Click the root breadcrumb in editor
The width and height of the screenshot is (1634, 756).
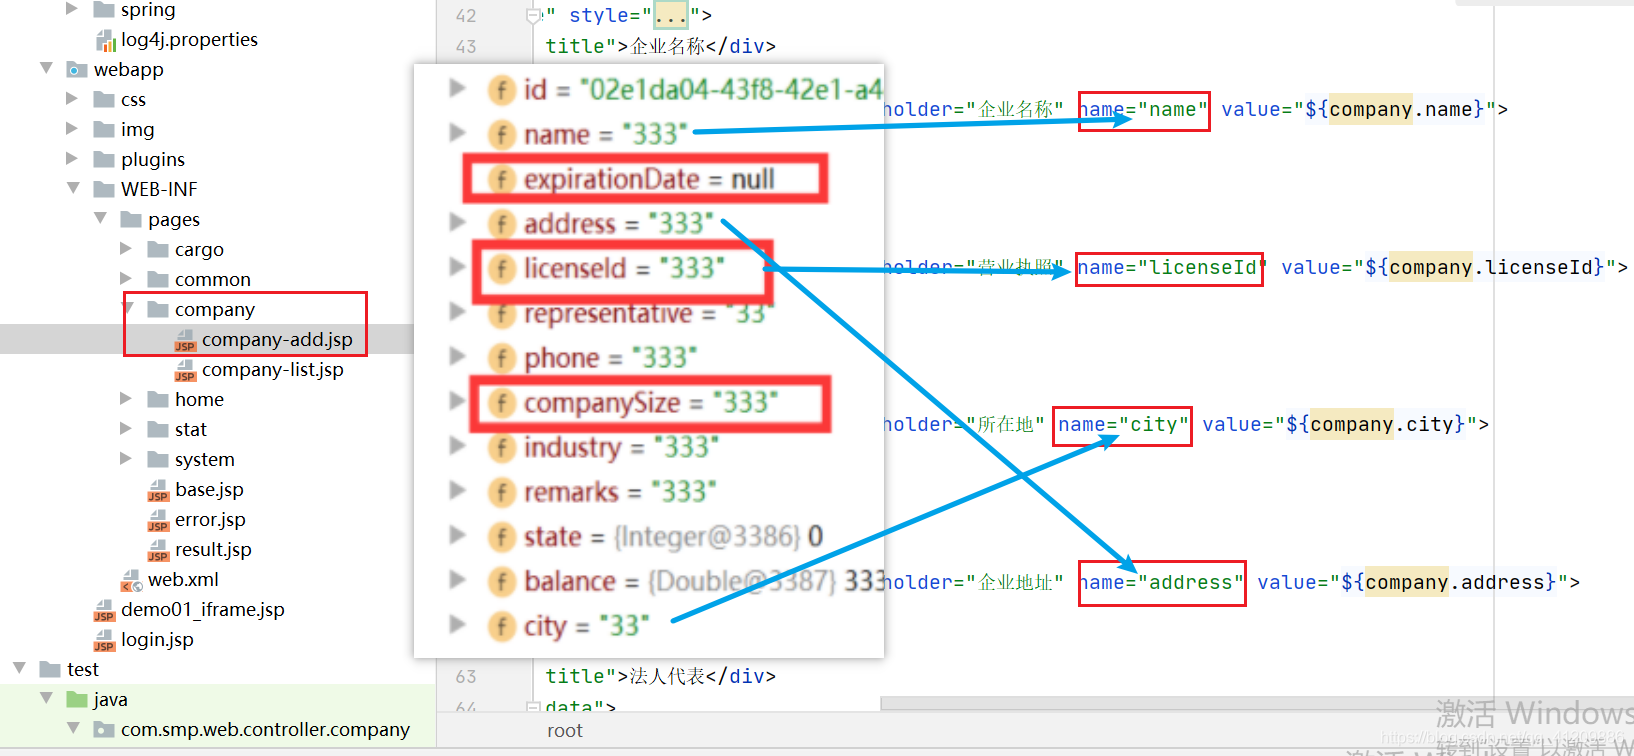(x=565, y=731)
